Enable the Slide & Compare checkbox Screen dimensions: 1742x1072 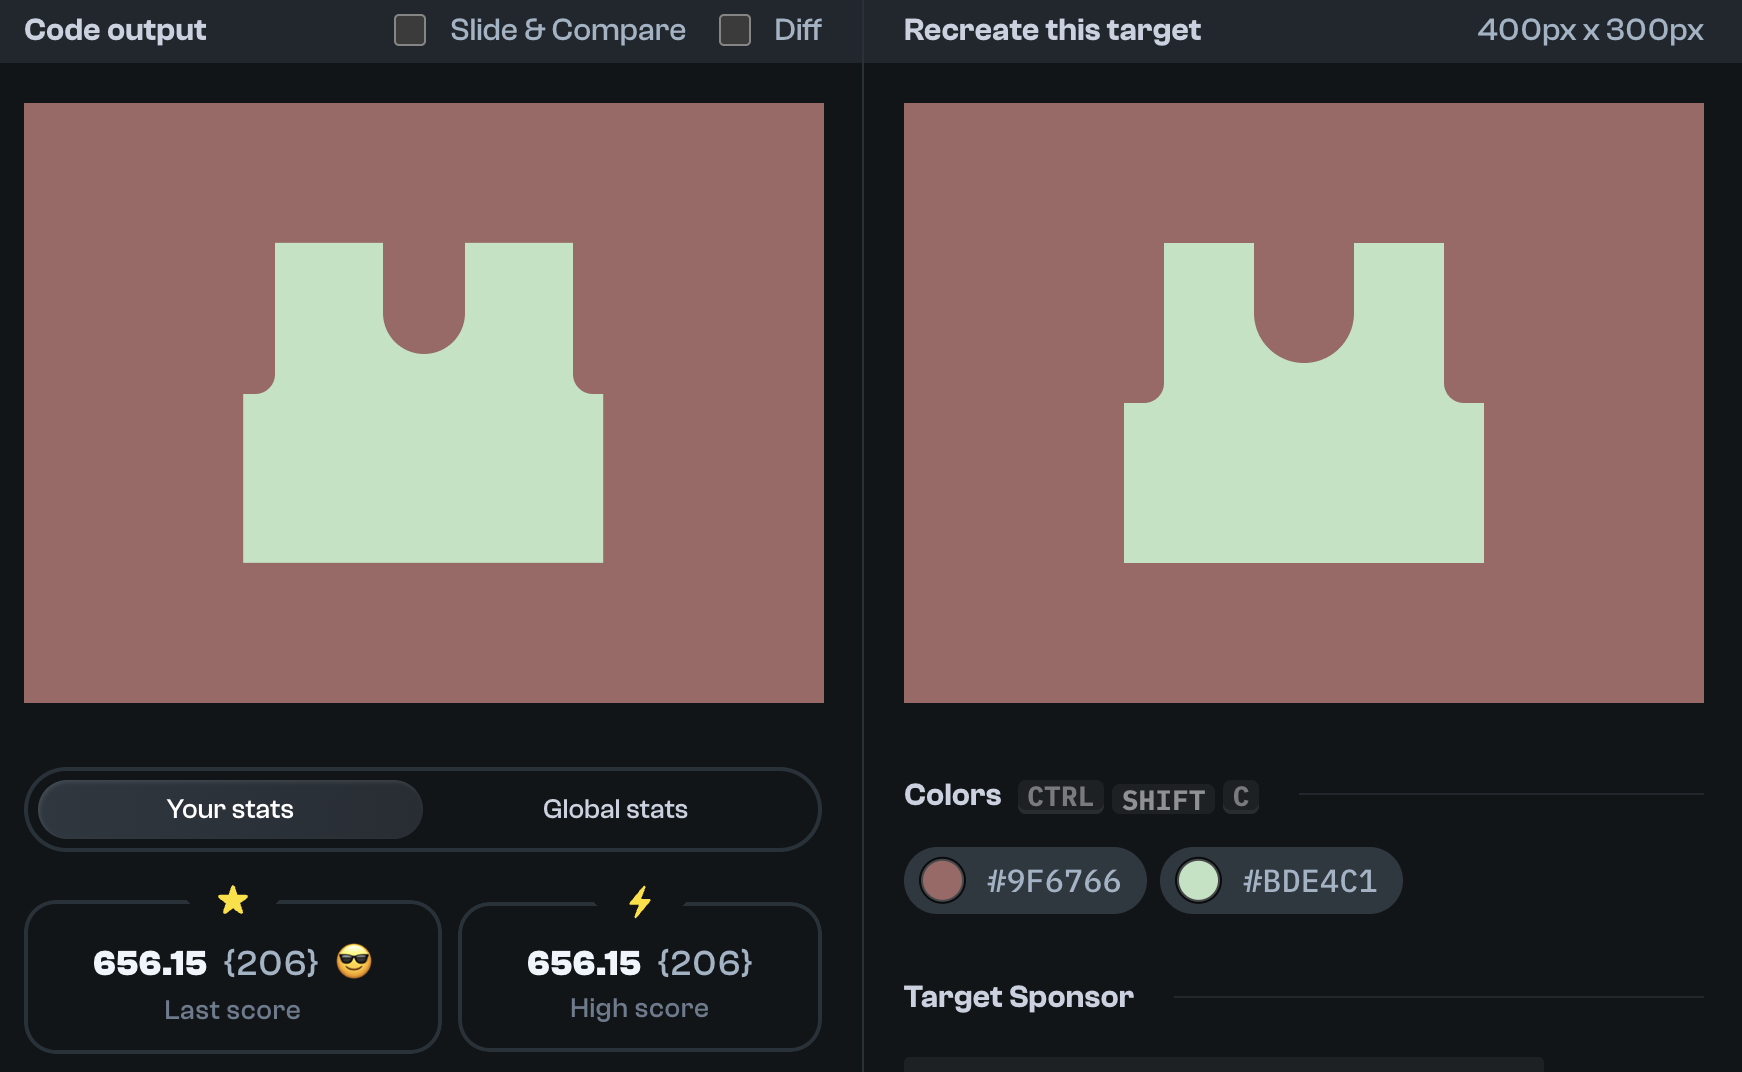[x=410, y=30]
